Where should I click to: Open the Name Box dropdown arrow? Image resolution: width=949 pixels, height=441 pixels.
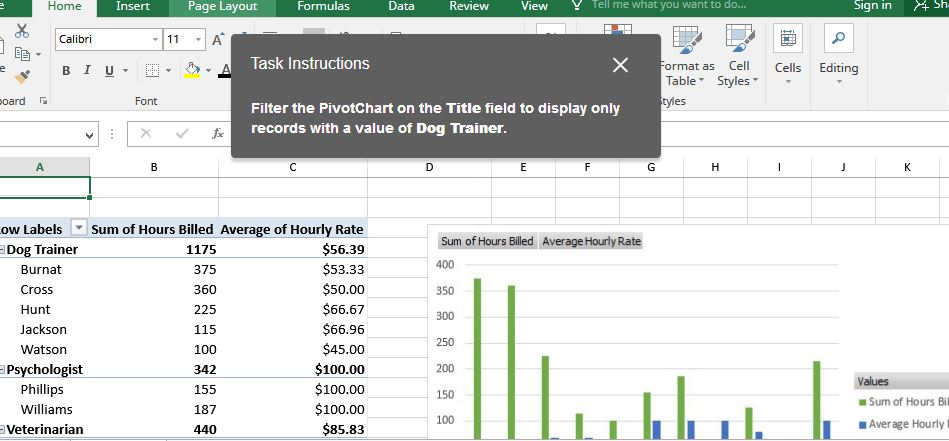tap(90, 135)
